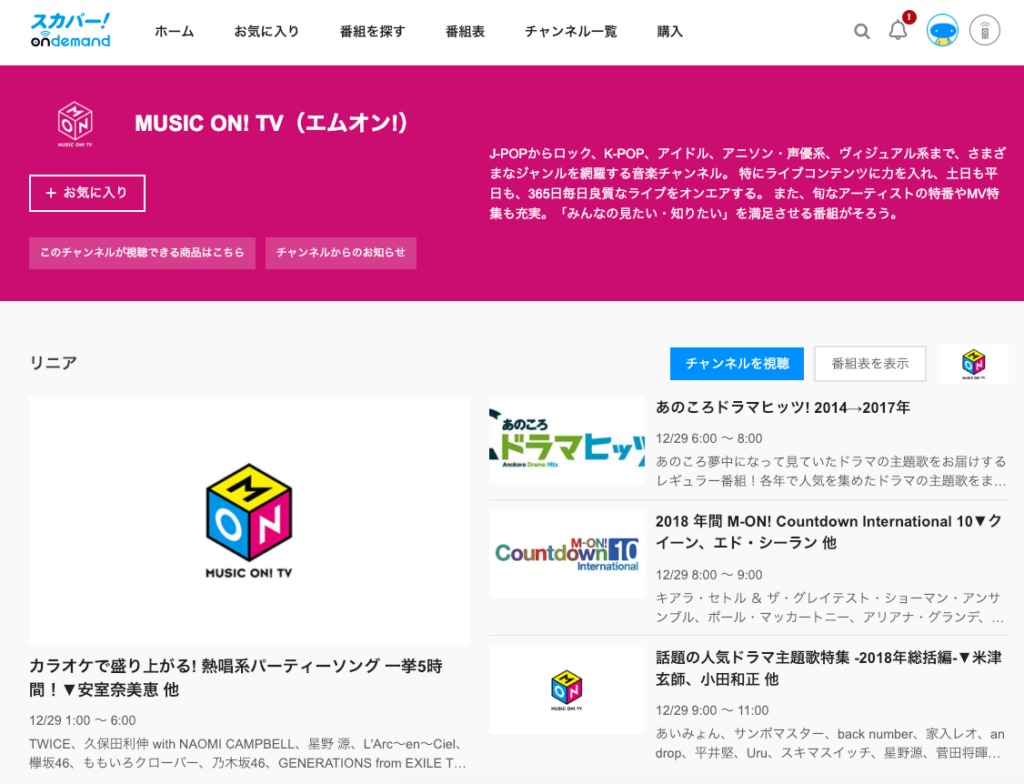Go to ホーム in the navigation
This screenshot has width=1024, height=784.
click(174, 31)
